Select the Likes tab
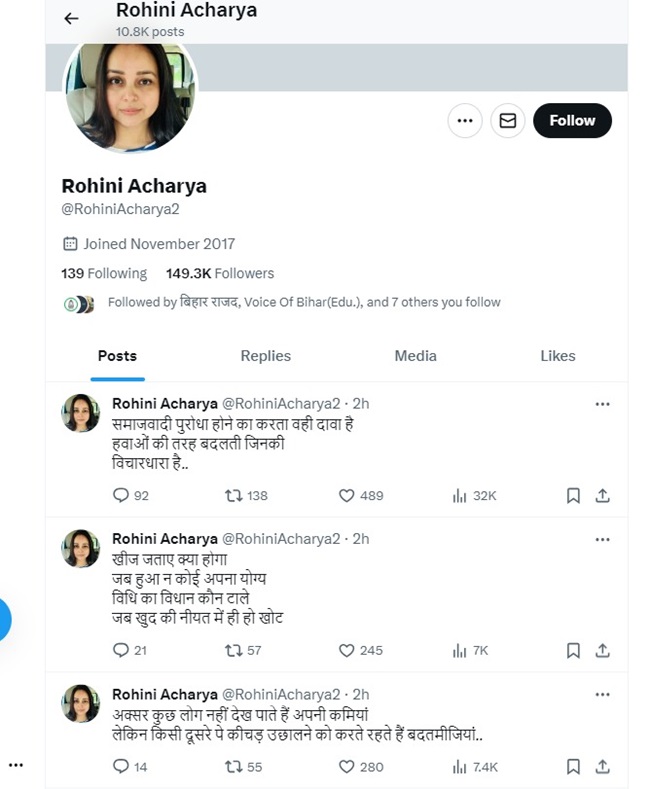 (x=557, y=356)
